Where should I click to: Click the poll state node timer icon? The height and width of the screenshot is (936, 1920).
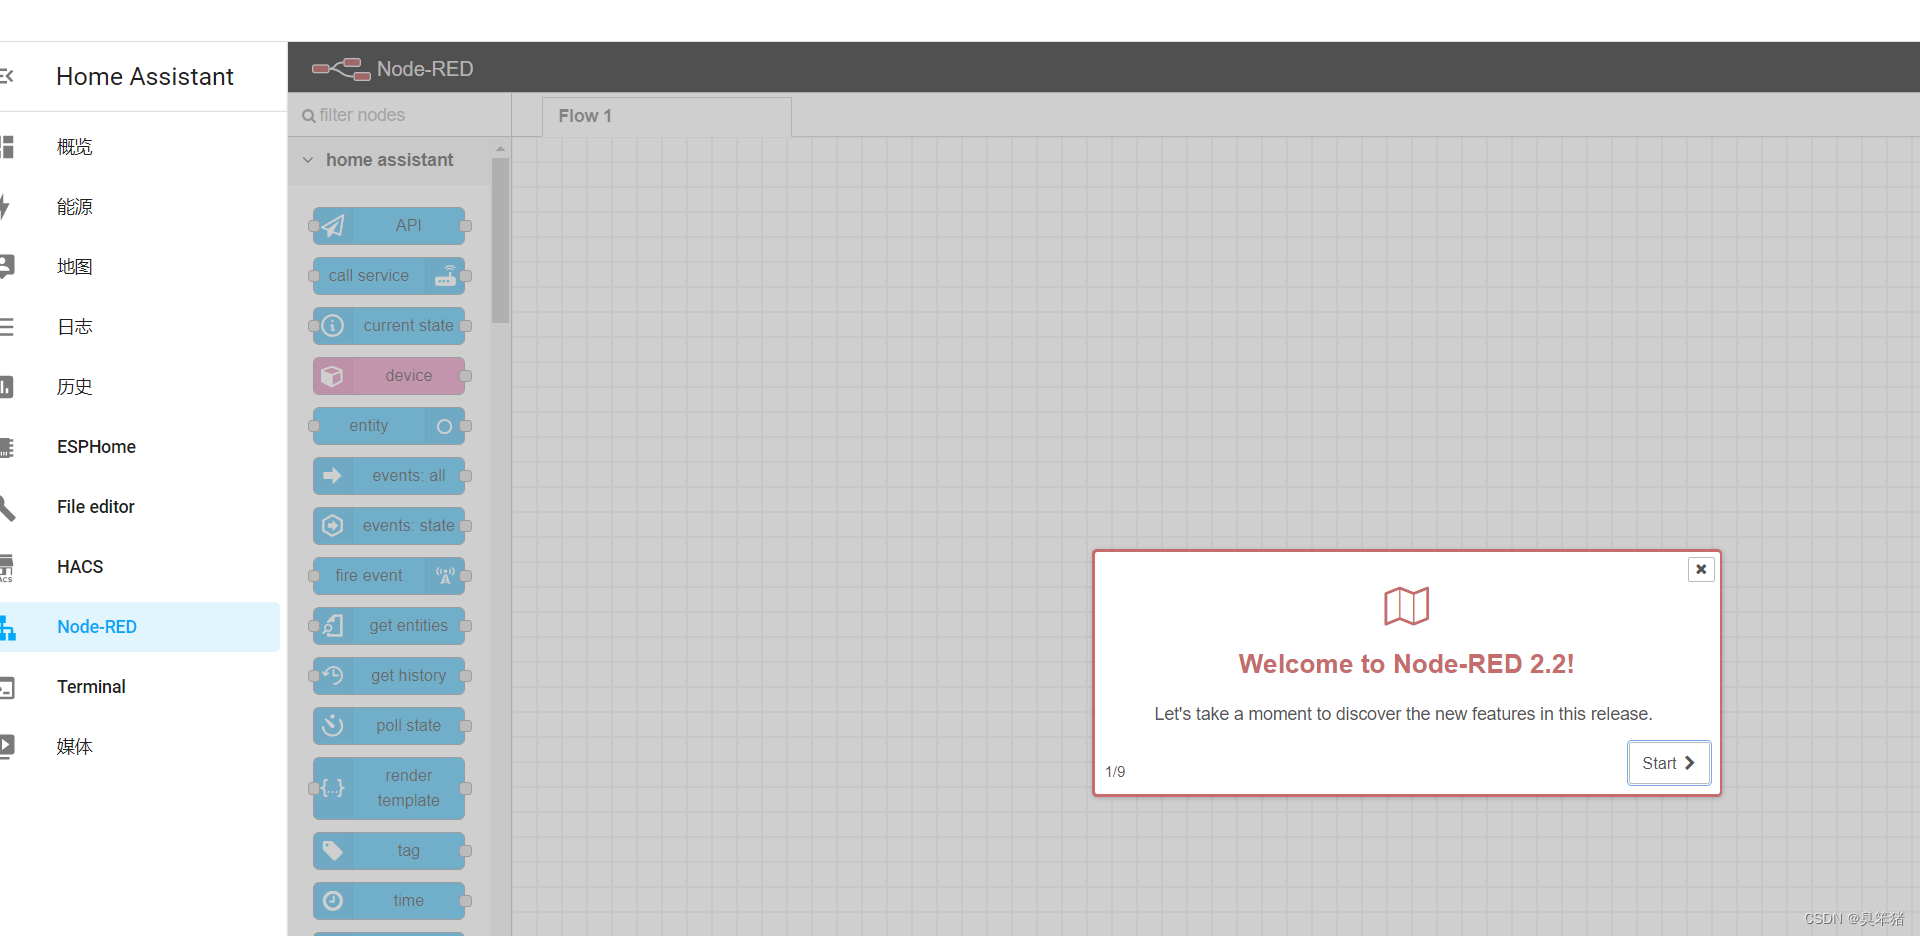333,726
